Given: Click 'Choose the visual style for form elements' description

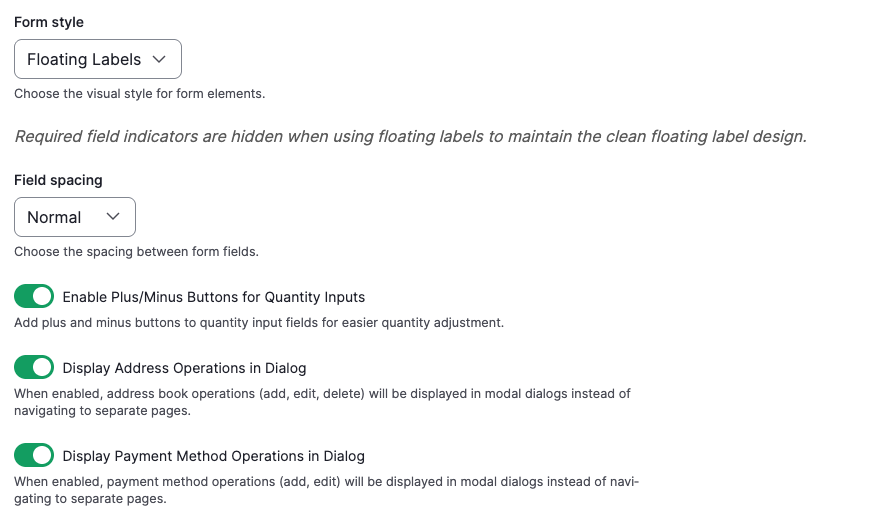Looking at the screenshot, I should pyautogui.click(x=139, y=94).
